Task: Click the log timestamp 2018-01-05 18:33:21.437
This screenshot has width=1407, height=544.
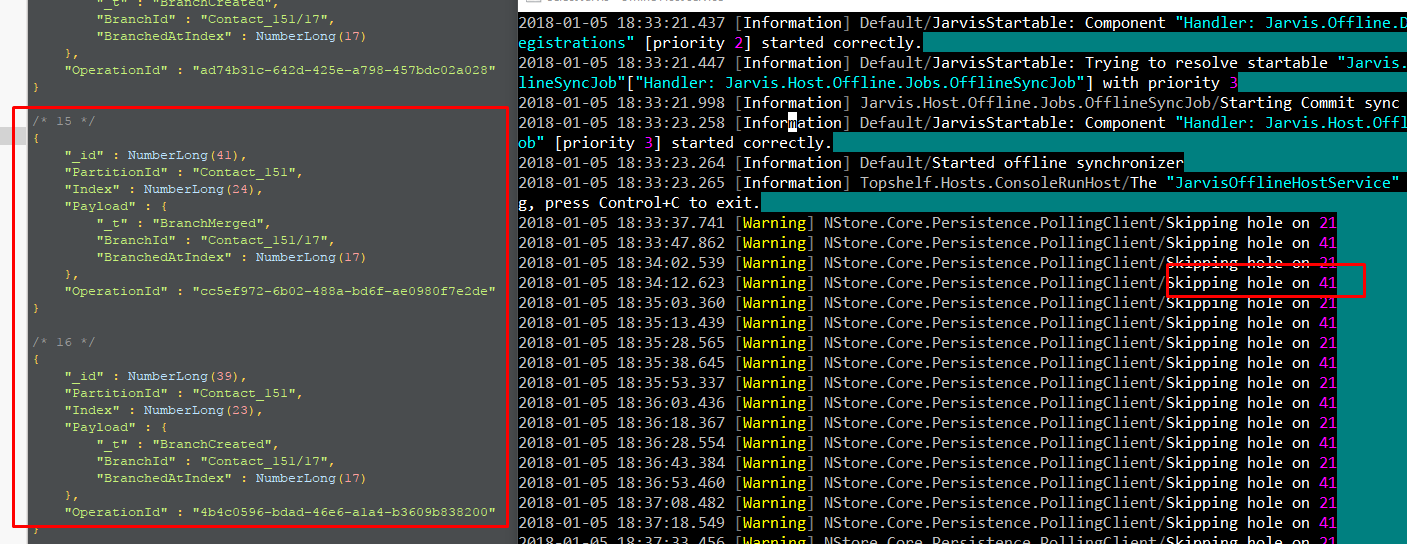Action: coord(624,22)
